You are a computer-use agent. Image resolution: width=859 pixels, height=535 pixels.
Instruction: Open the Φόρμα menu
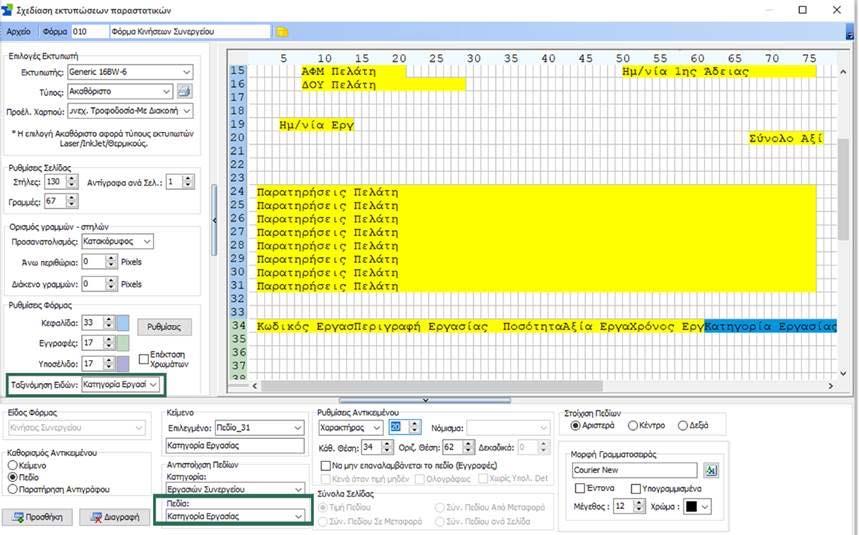tap(55, 32)
